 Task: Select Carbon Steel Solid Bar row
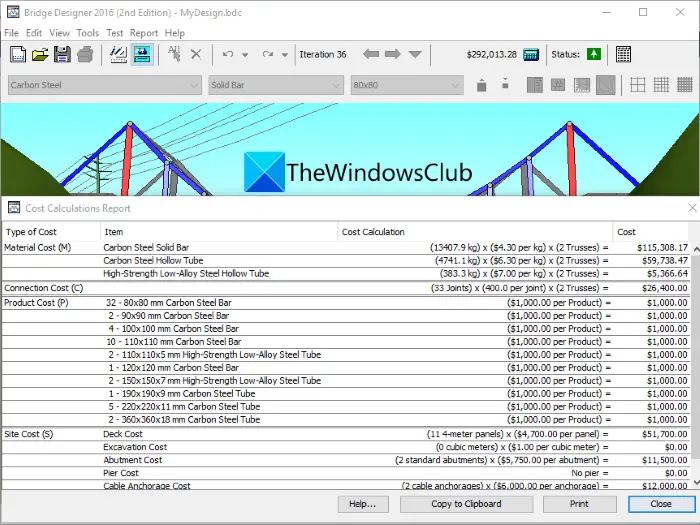click(346, 248)
